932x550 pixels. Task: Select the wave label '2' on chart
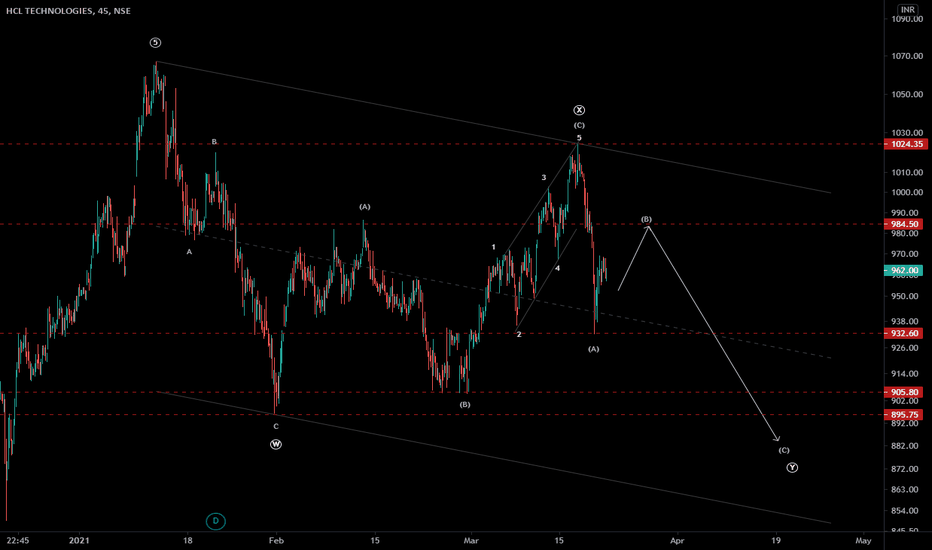tap(519, 334)
